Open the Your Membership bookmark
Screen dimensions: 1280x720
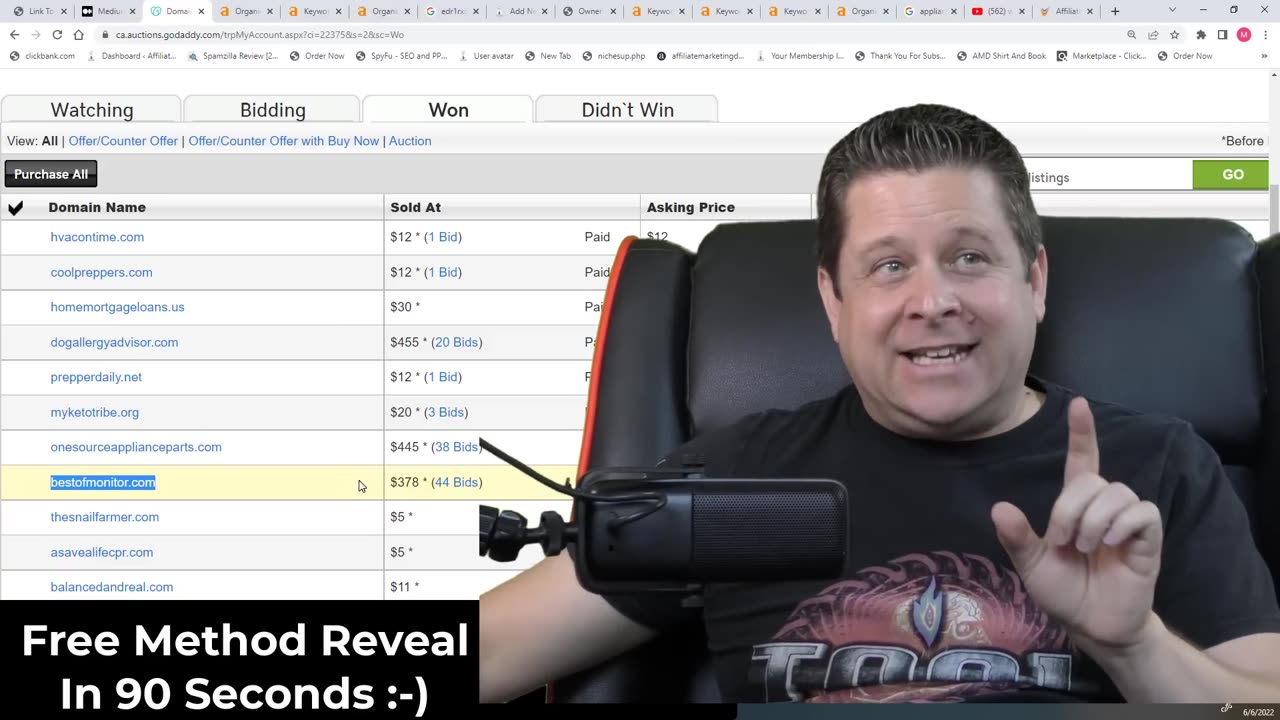tap(800, 56)
